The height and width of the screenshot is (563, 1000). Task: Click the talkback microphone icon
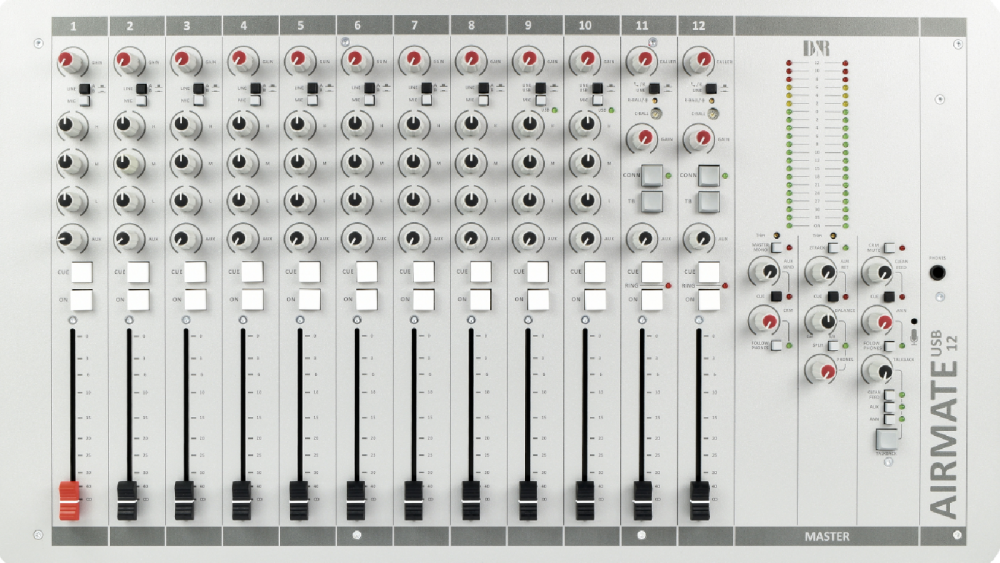coord(914,336)
